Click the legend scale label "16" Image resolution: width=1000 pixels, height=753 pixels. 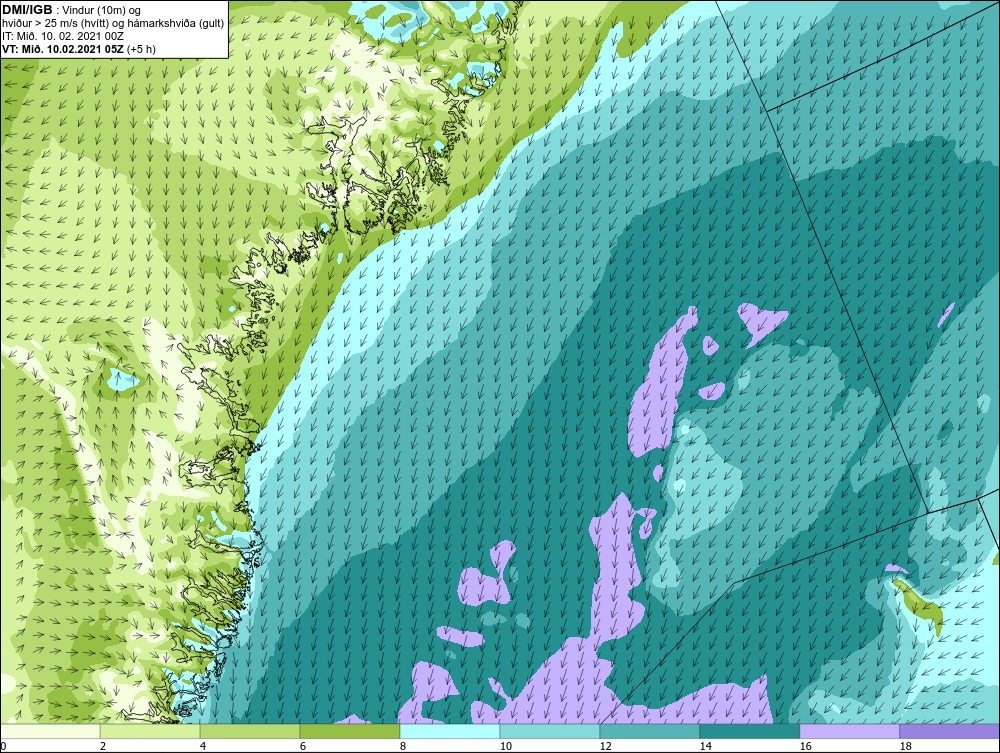click(x=805, y=746)
